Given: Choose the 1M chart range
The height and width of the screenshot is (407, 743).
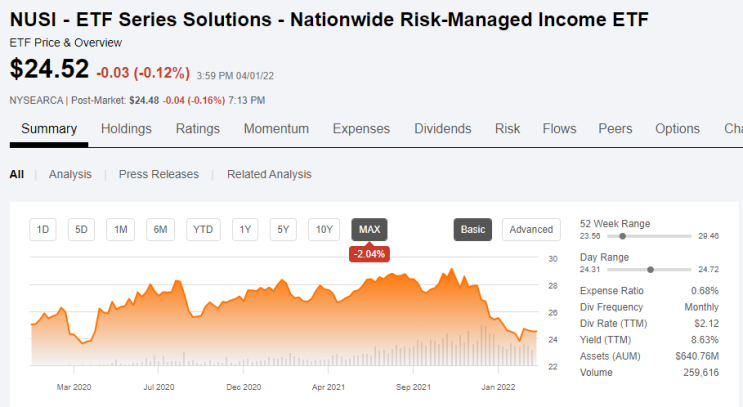Looking at the screenshot, I should [120, 229].
